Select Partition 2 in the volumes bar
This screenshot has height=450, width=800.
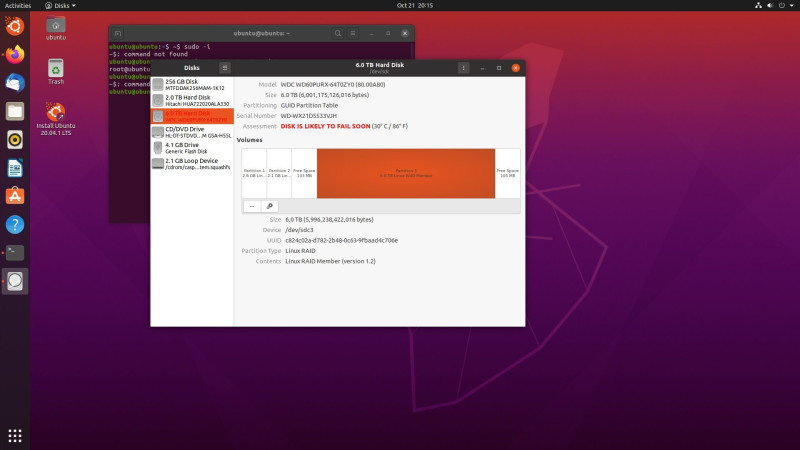tap(279, 173)
